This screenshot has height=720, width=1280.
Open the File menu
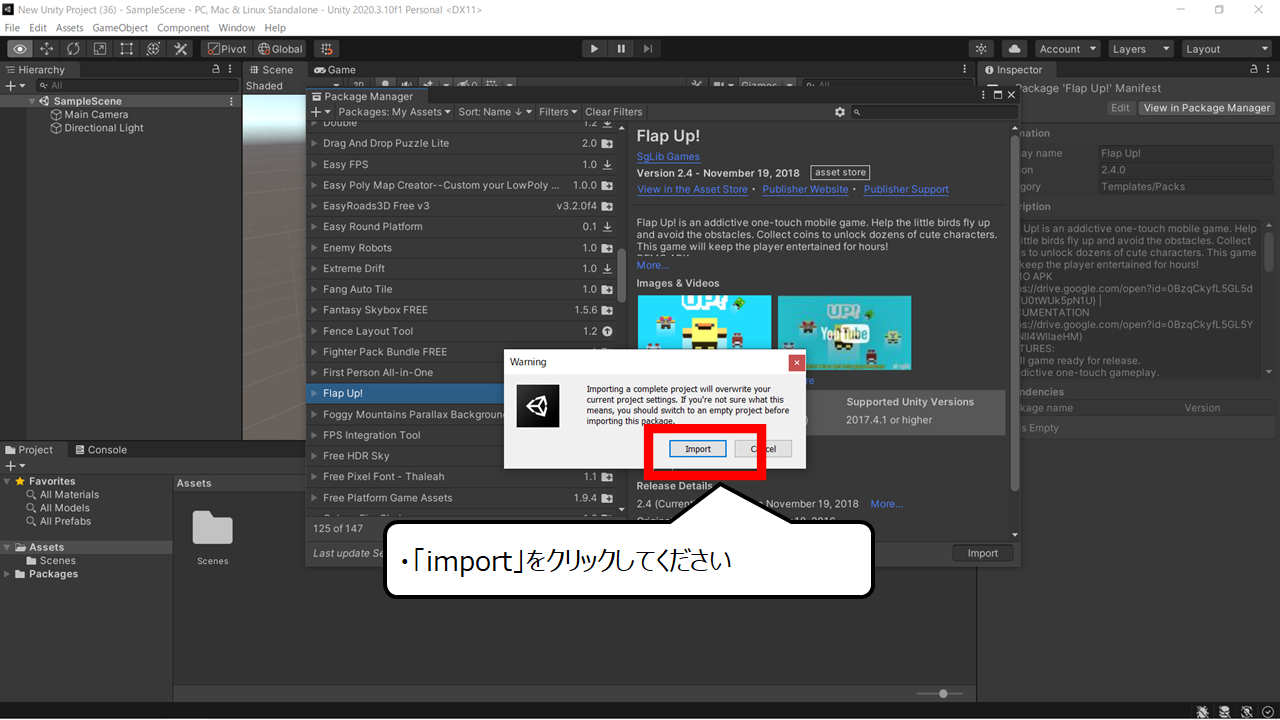click(12, 28)
